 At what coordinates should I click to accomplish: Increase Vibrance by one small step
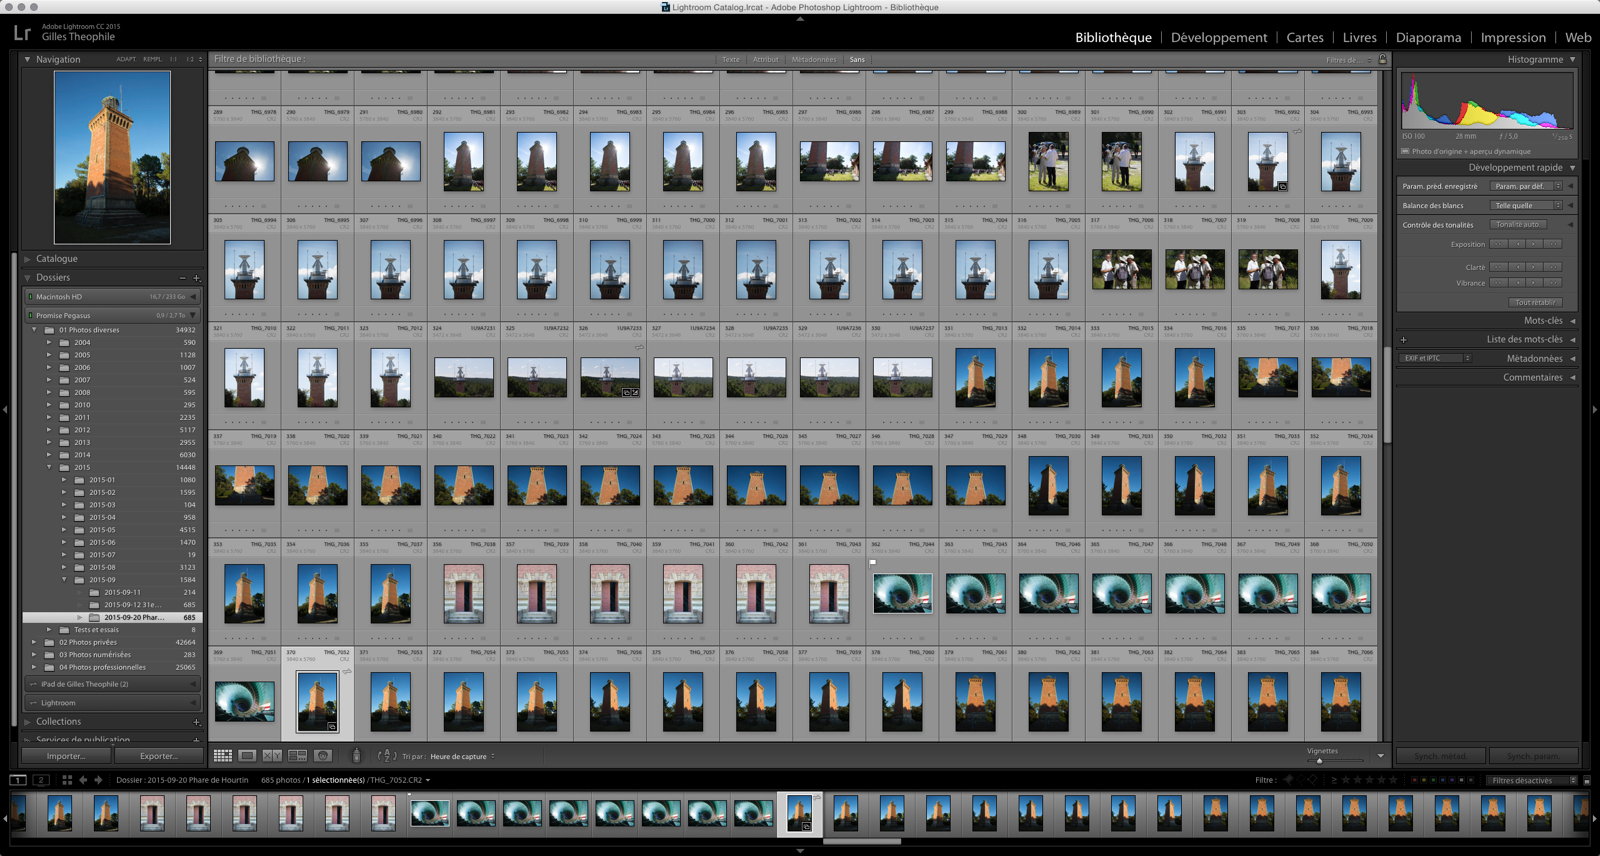tap(1534, 283)
